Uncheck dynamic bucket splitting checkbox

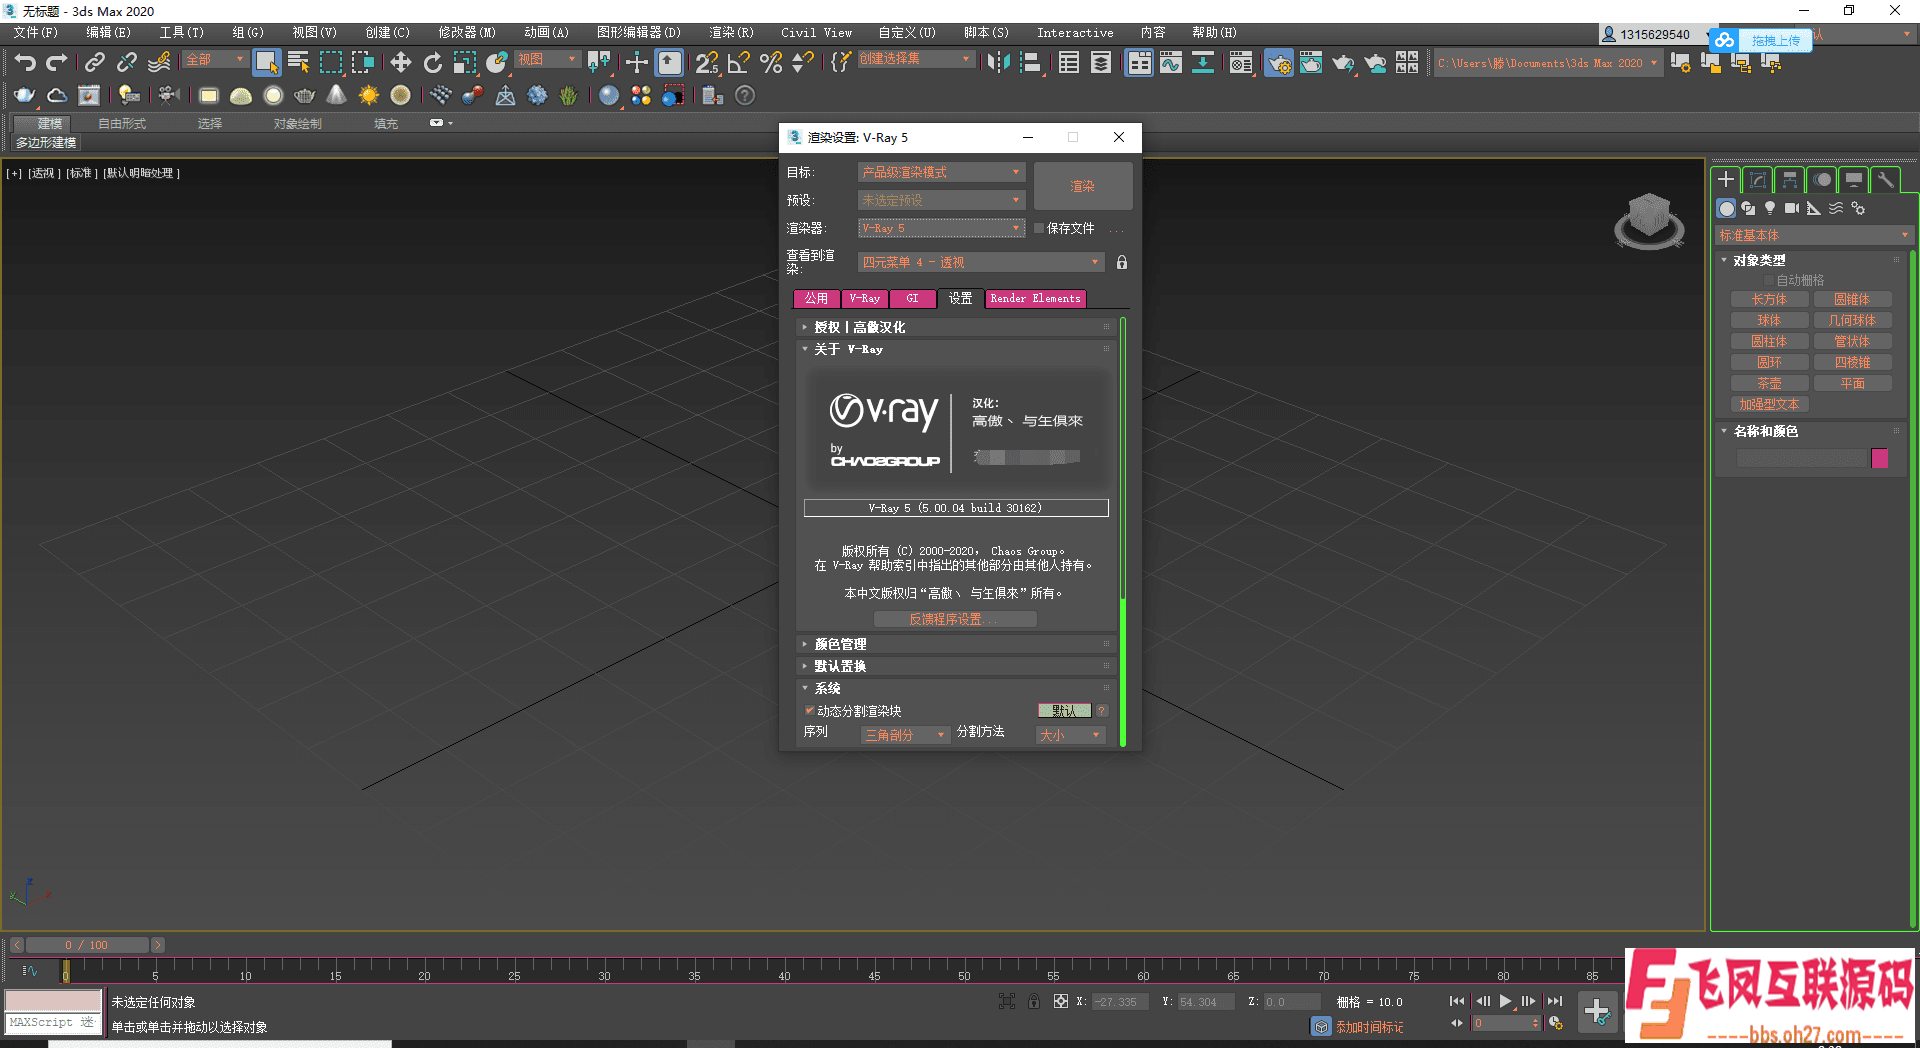pos(809,711)
